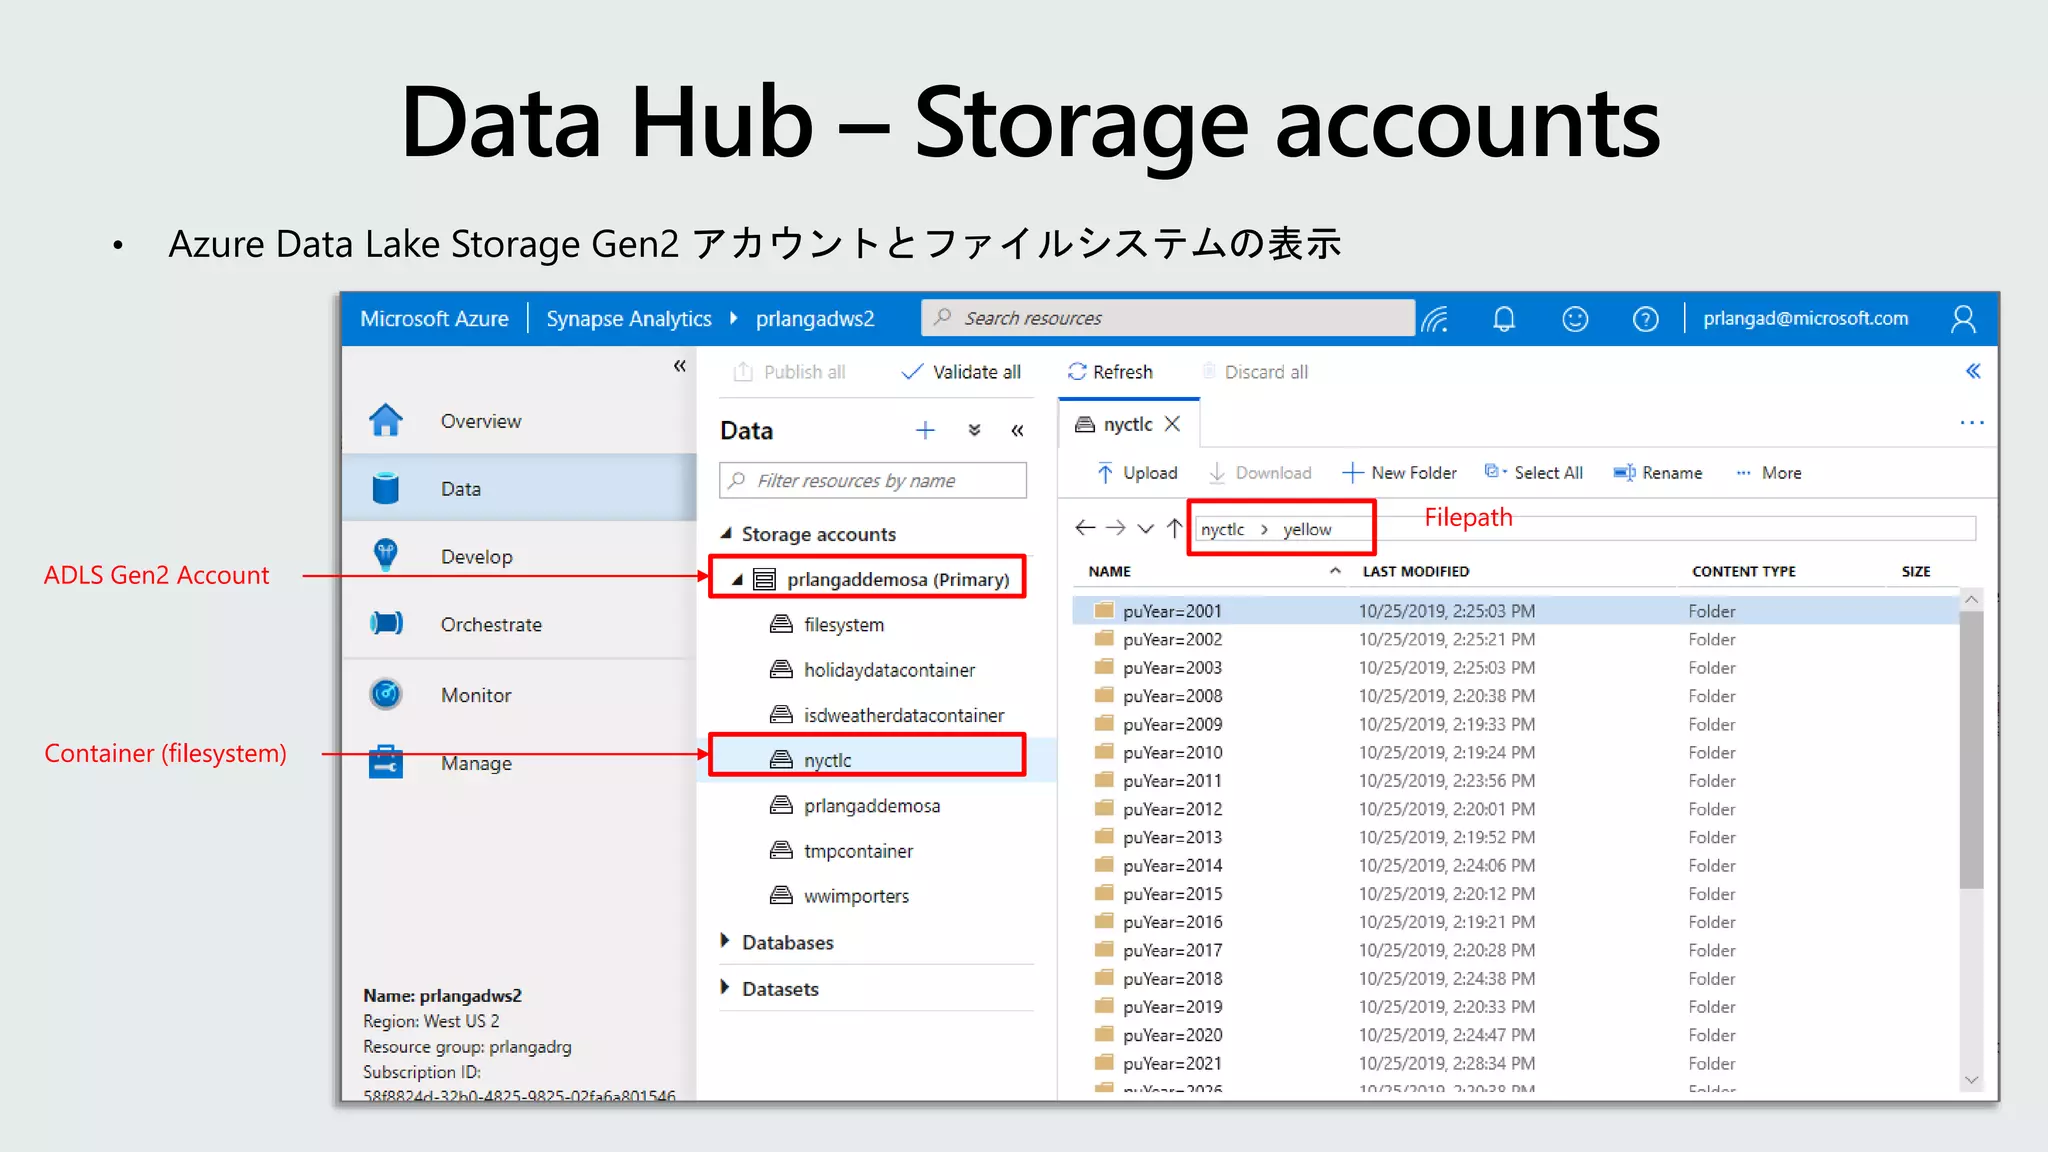The height and width of the screenshot is (1152, 2048).
Task: Click the plus icon to add data resource
Action: tap(925, 430)
